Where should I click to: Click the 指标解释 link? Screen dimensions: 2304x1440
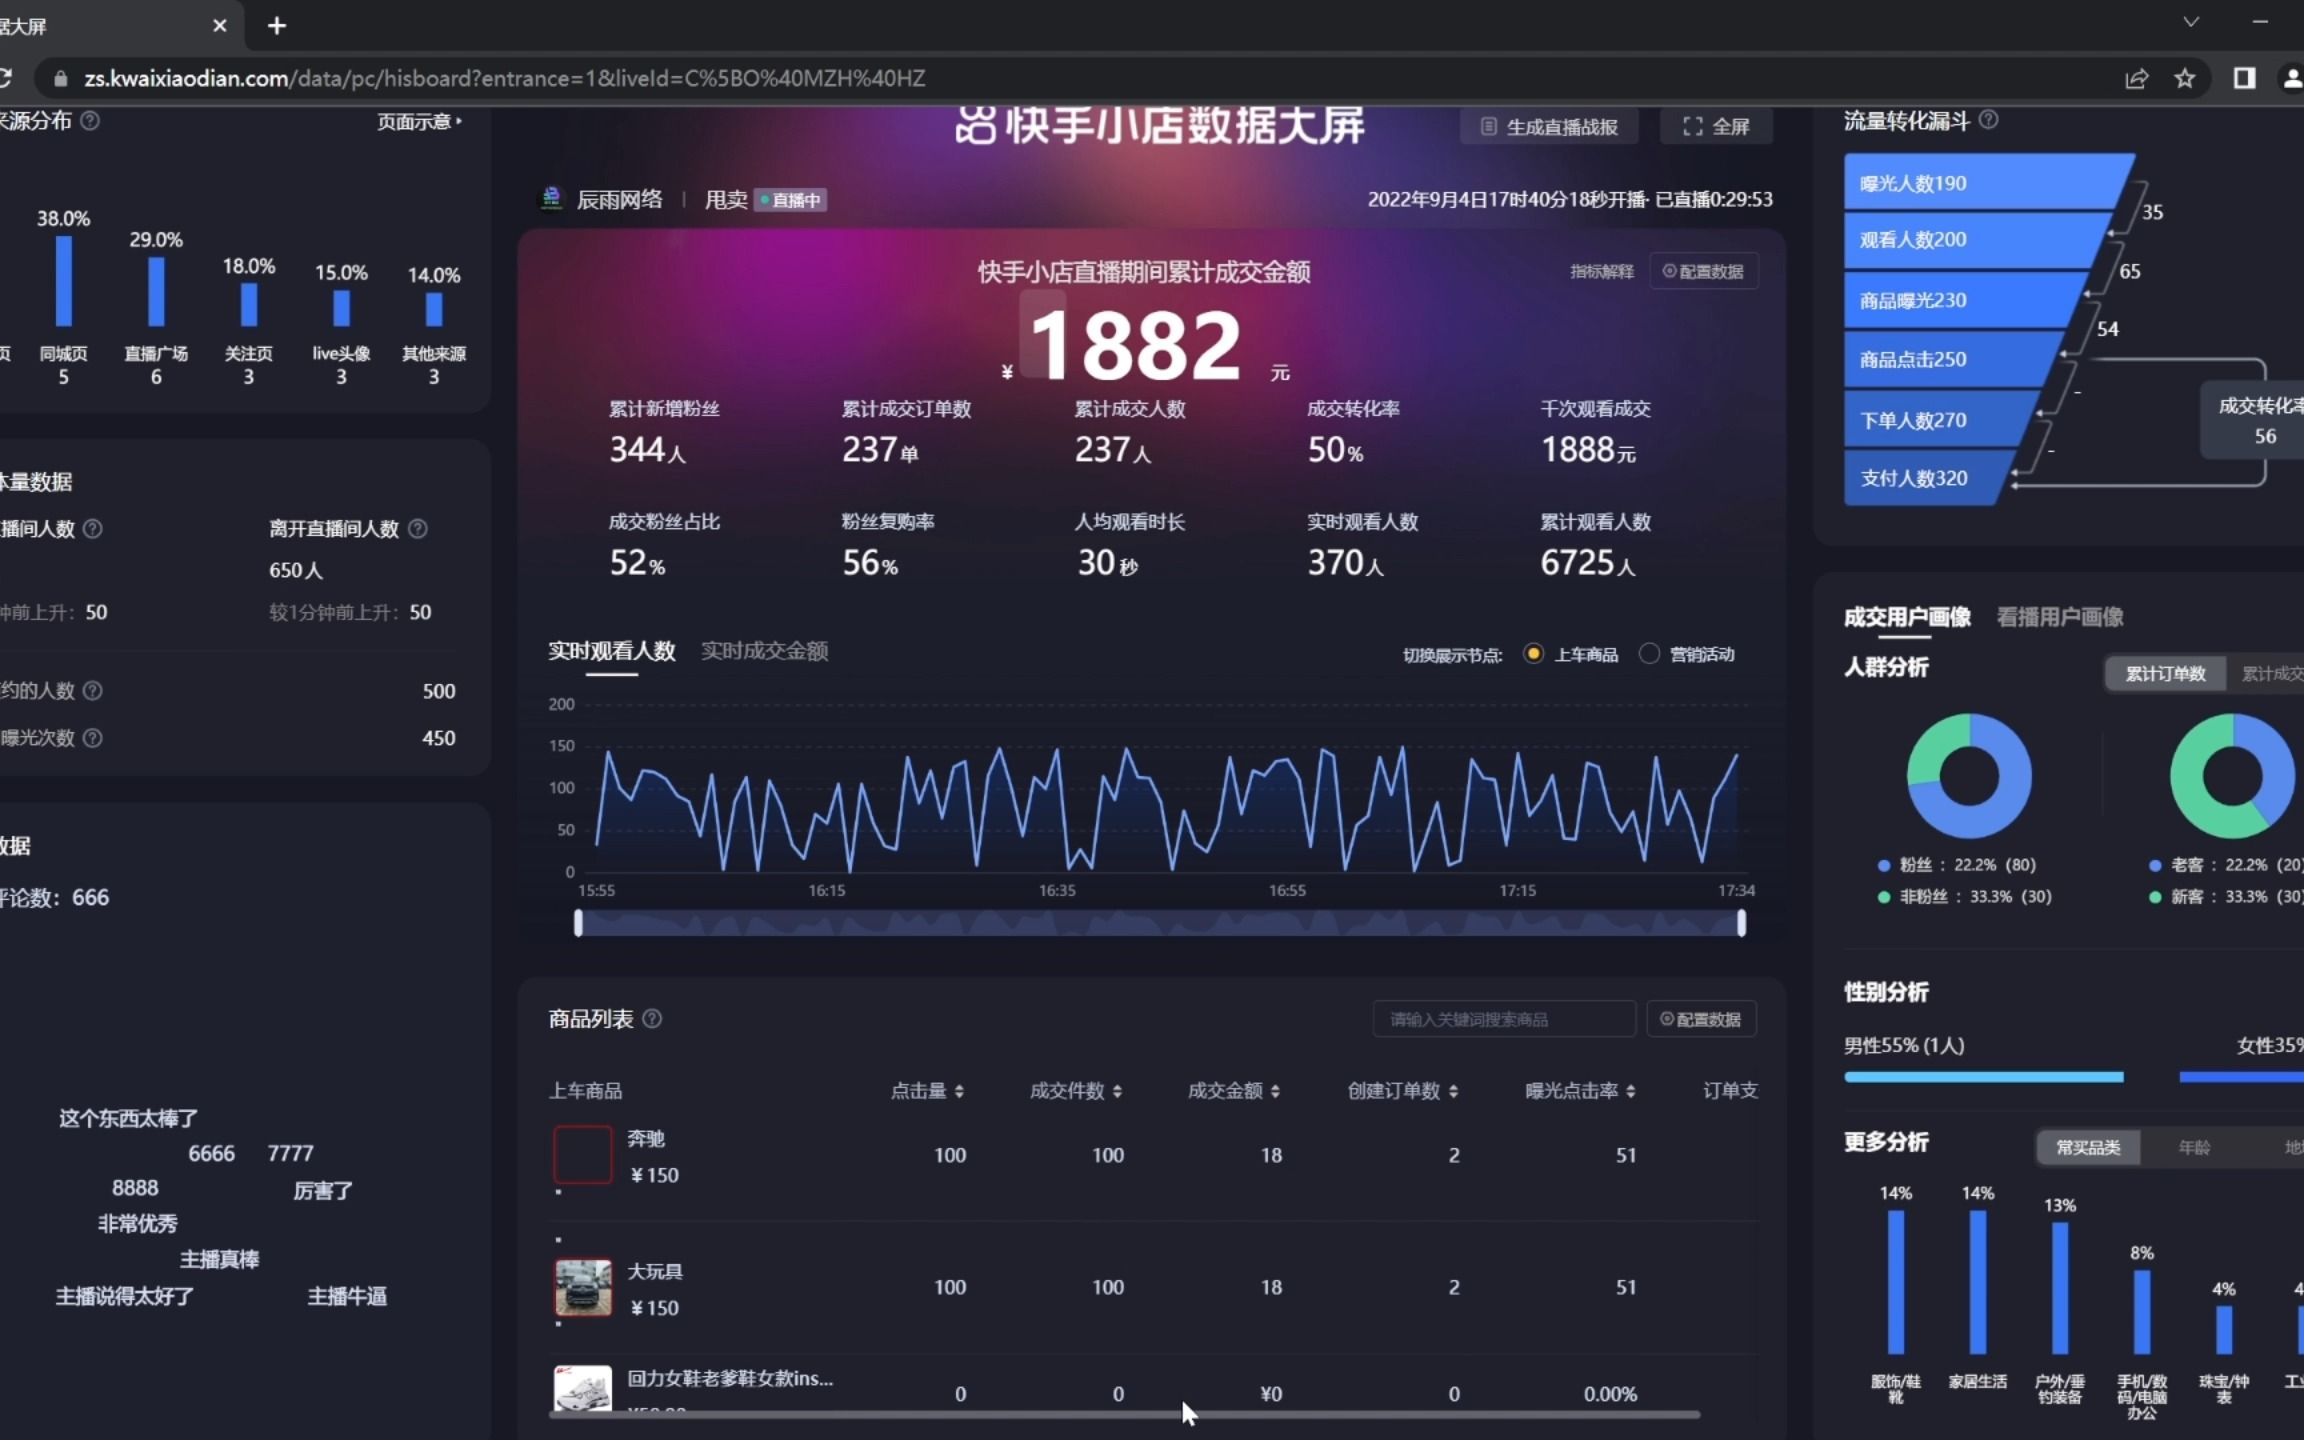[x=1602, y=272]
